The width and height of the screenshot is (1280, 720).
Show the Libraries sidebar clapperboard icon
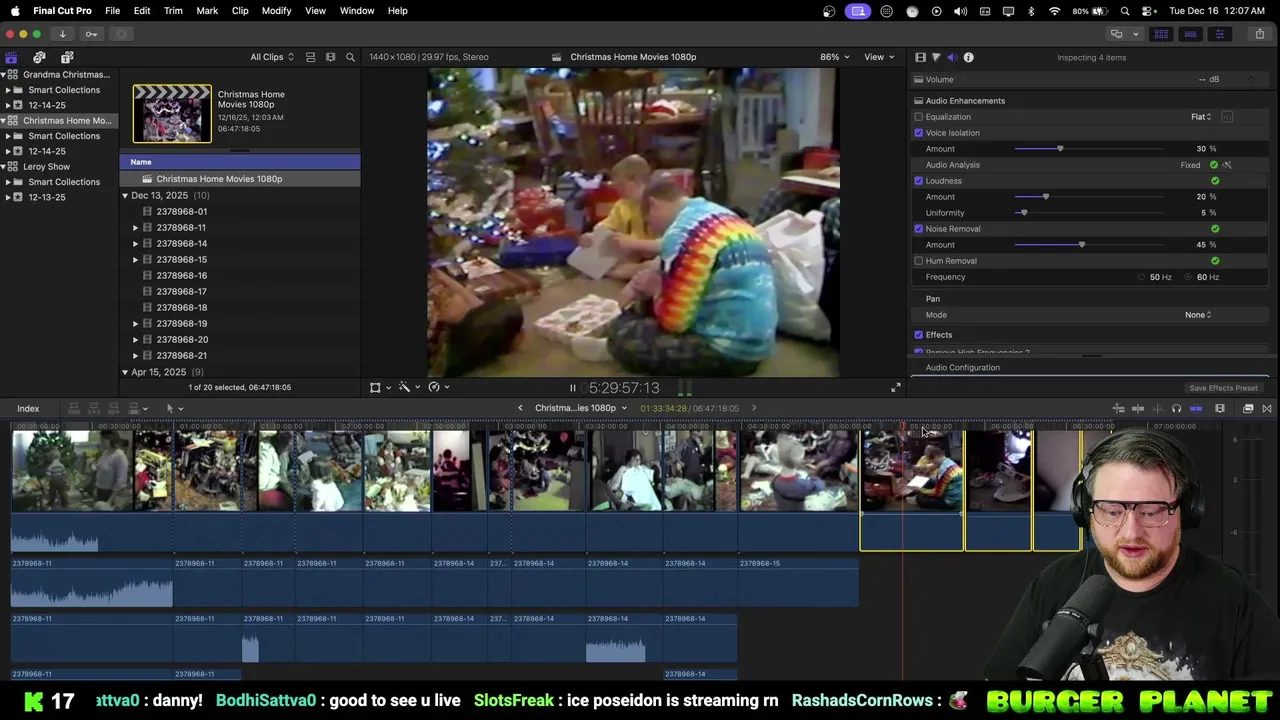(x=11, y=57)
